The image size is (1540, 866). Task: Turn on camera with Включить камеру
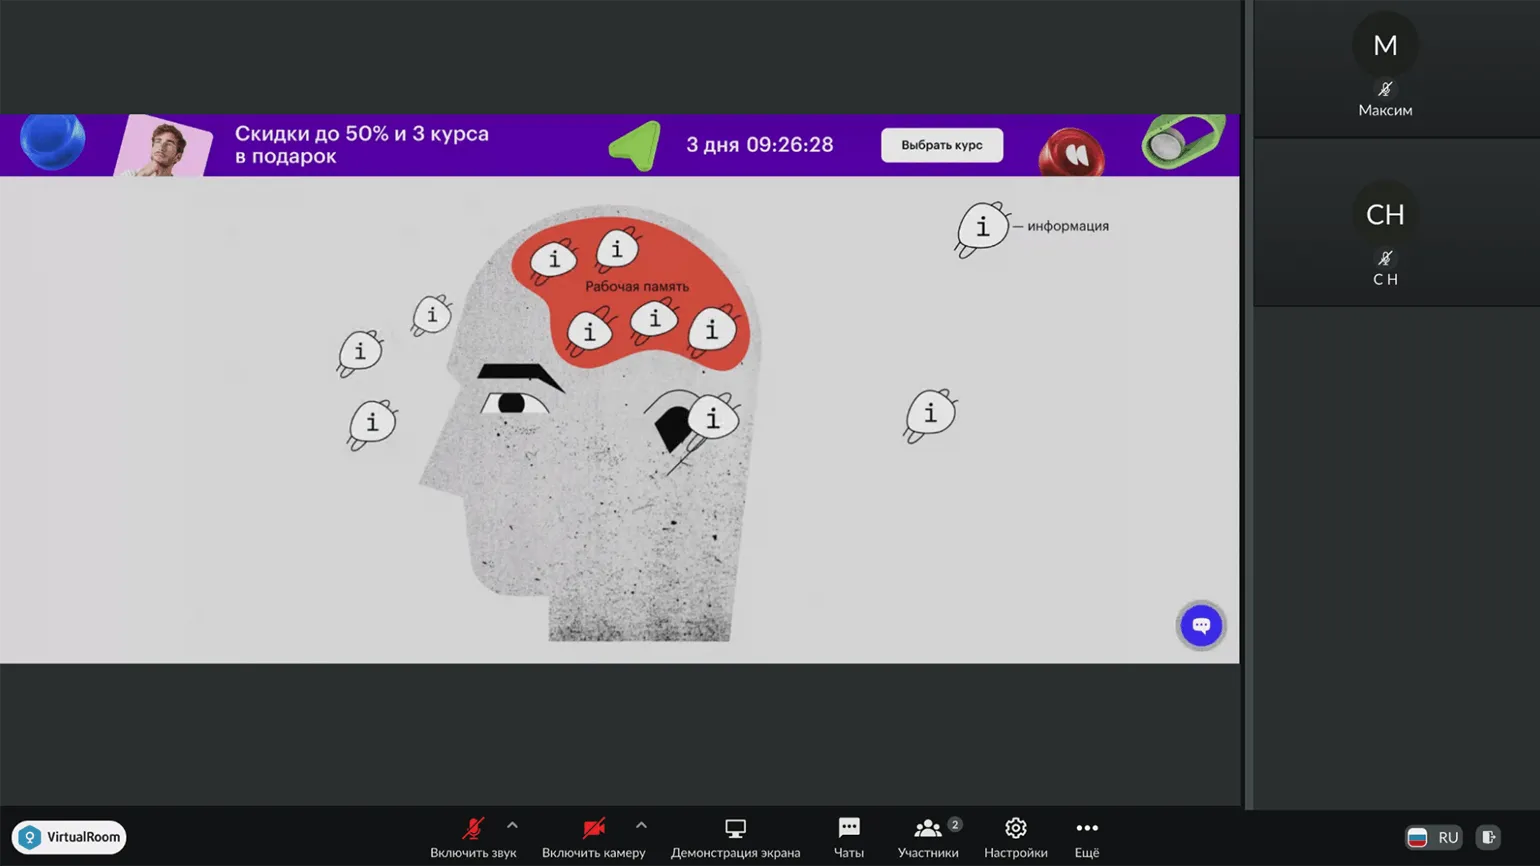pyautogui.click(x=593, y=829)
